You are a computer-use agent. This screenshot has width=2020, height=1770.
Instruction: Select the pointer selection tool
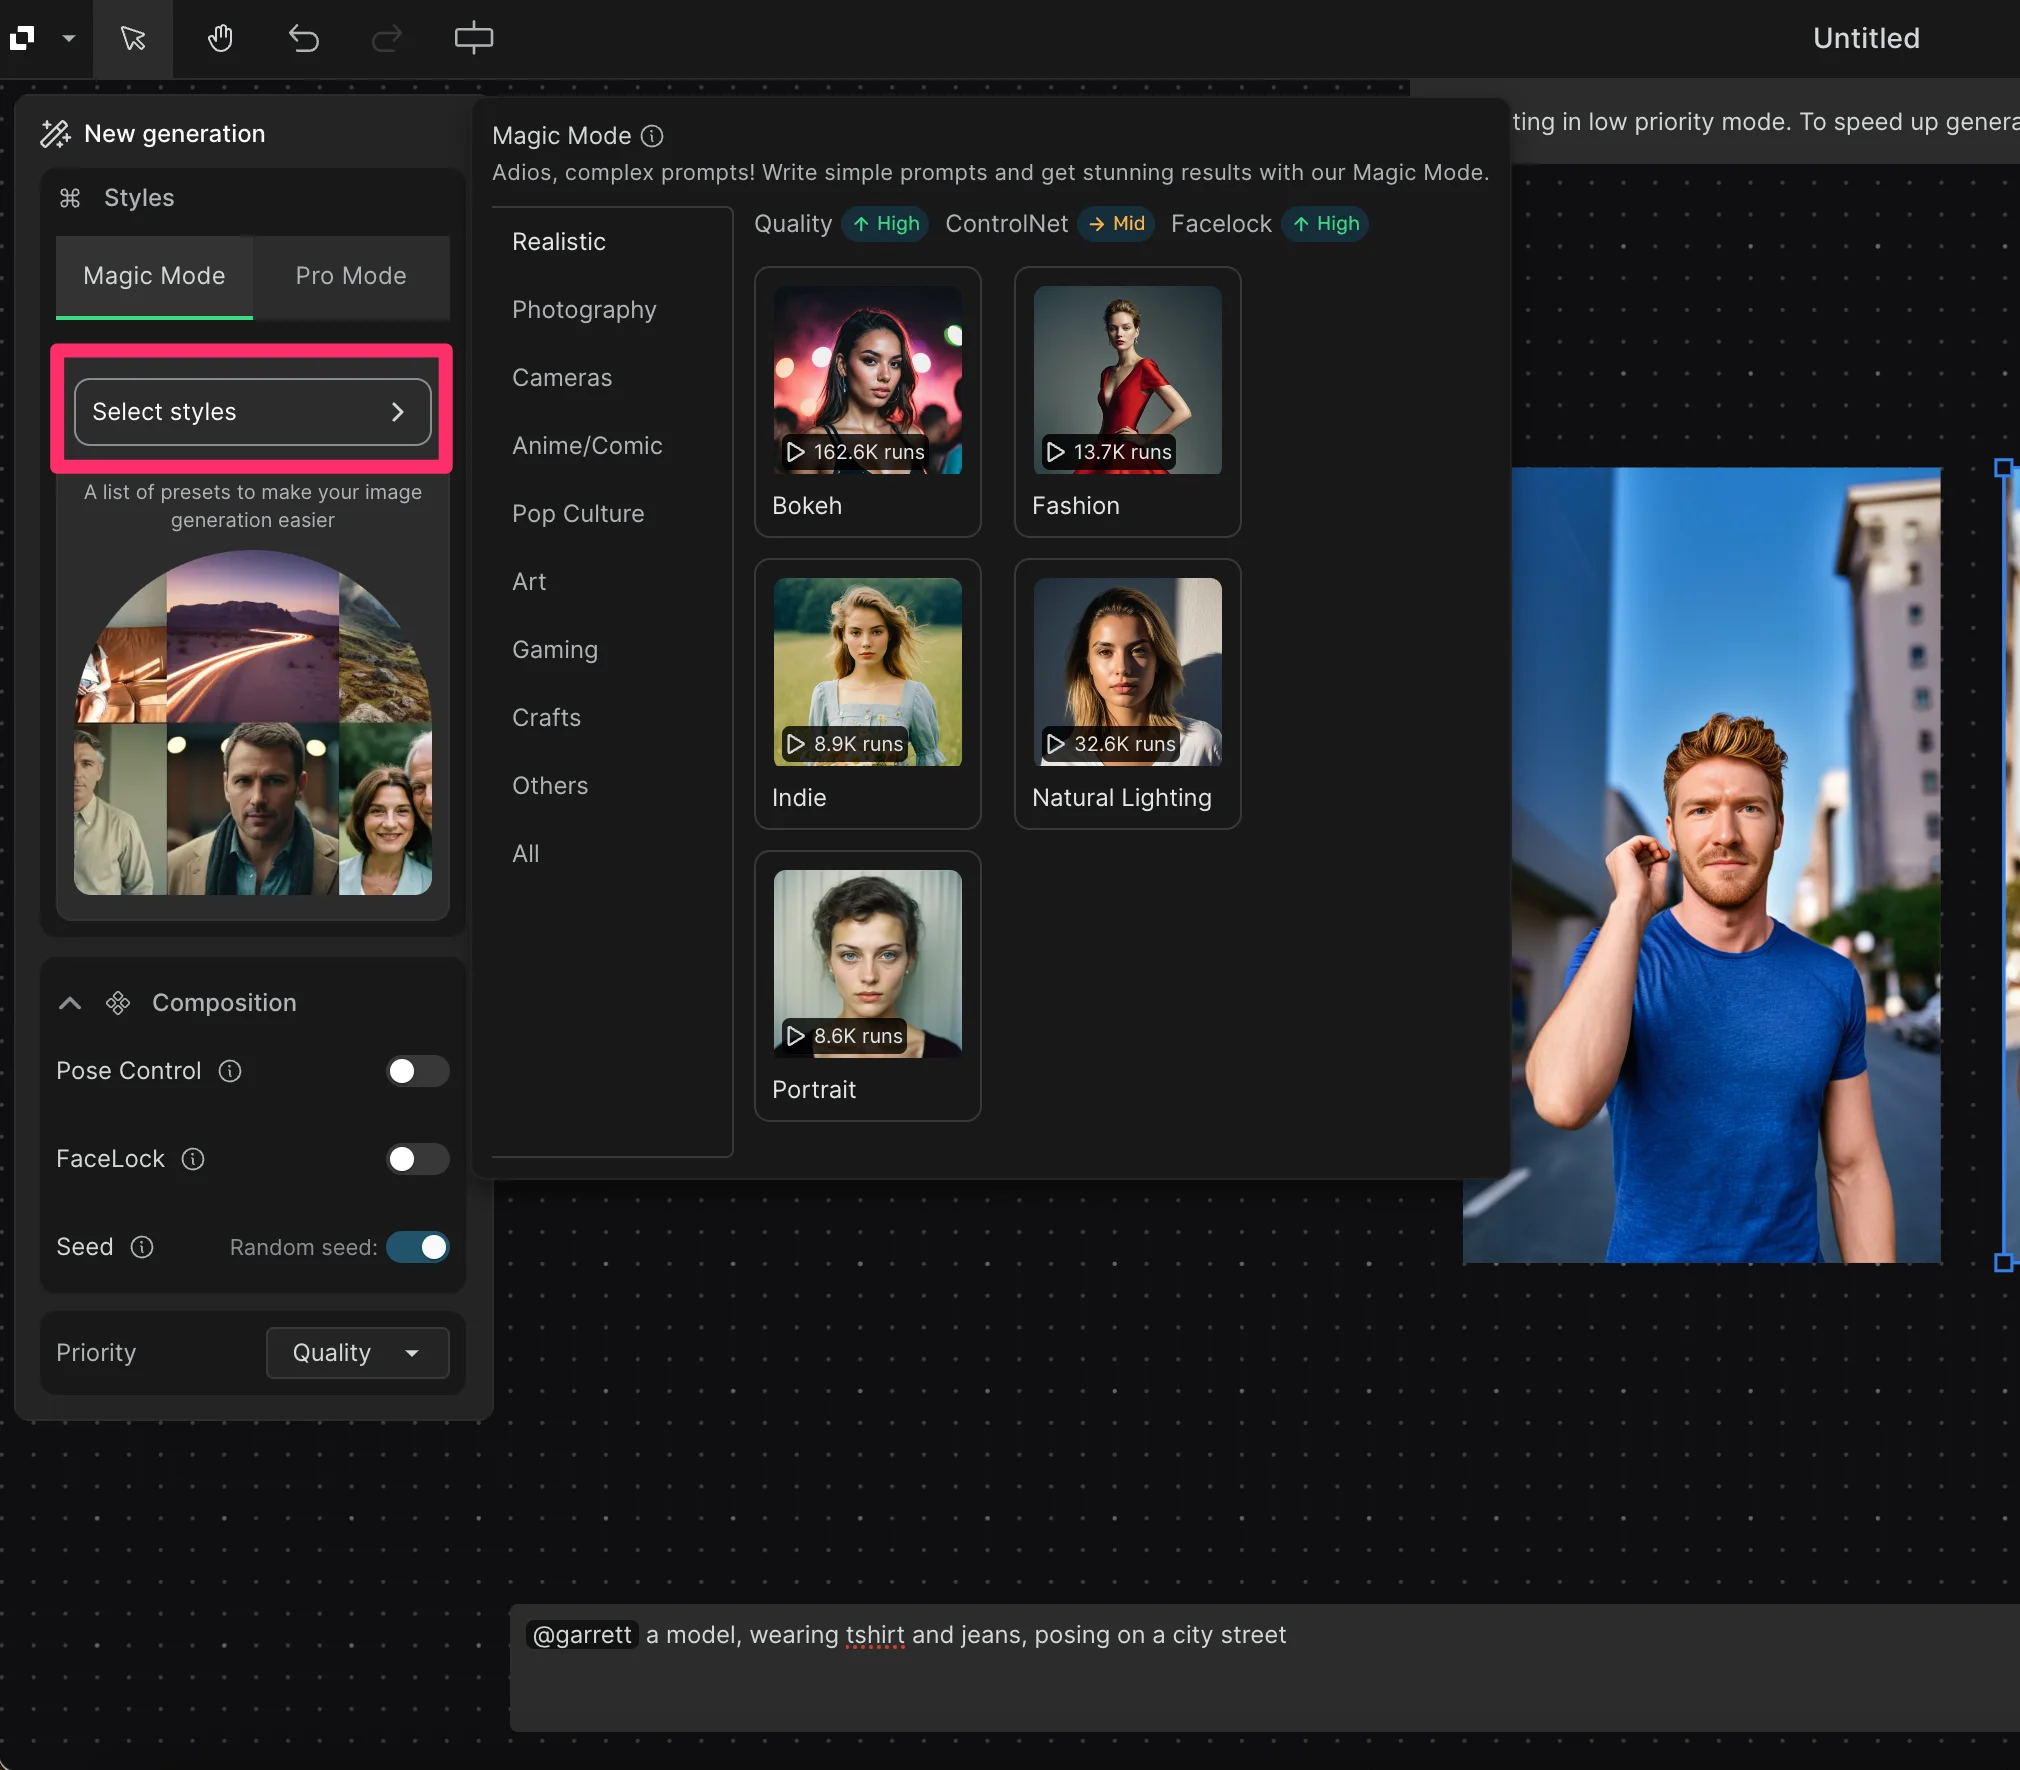tap(133, 39)
